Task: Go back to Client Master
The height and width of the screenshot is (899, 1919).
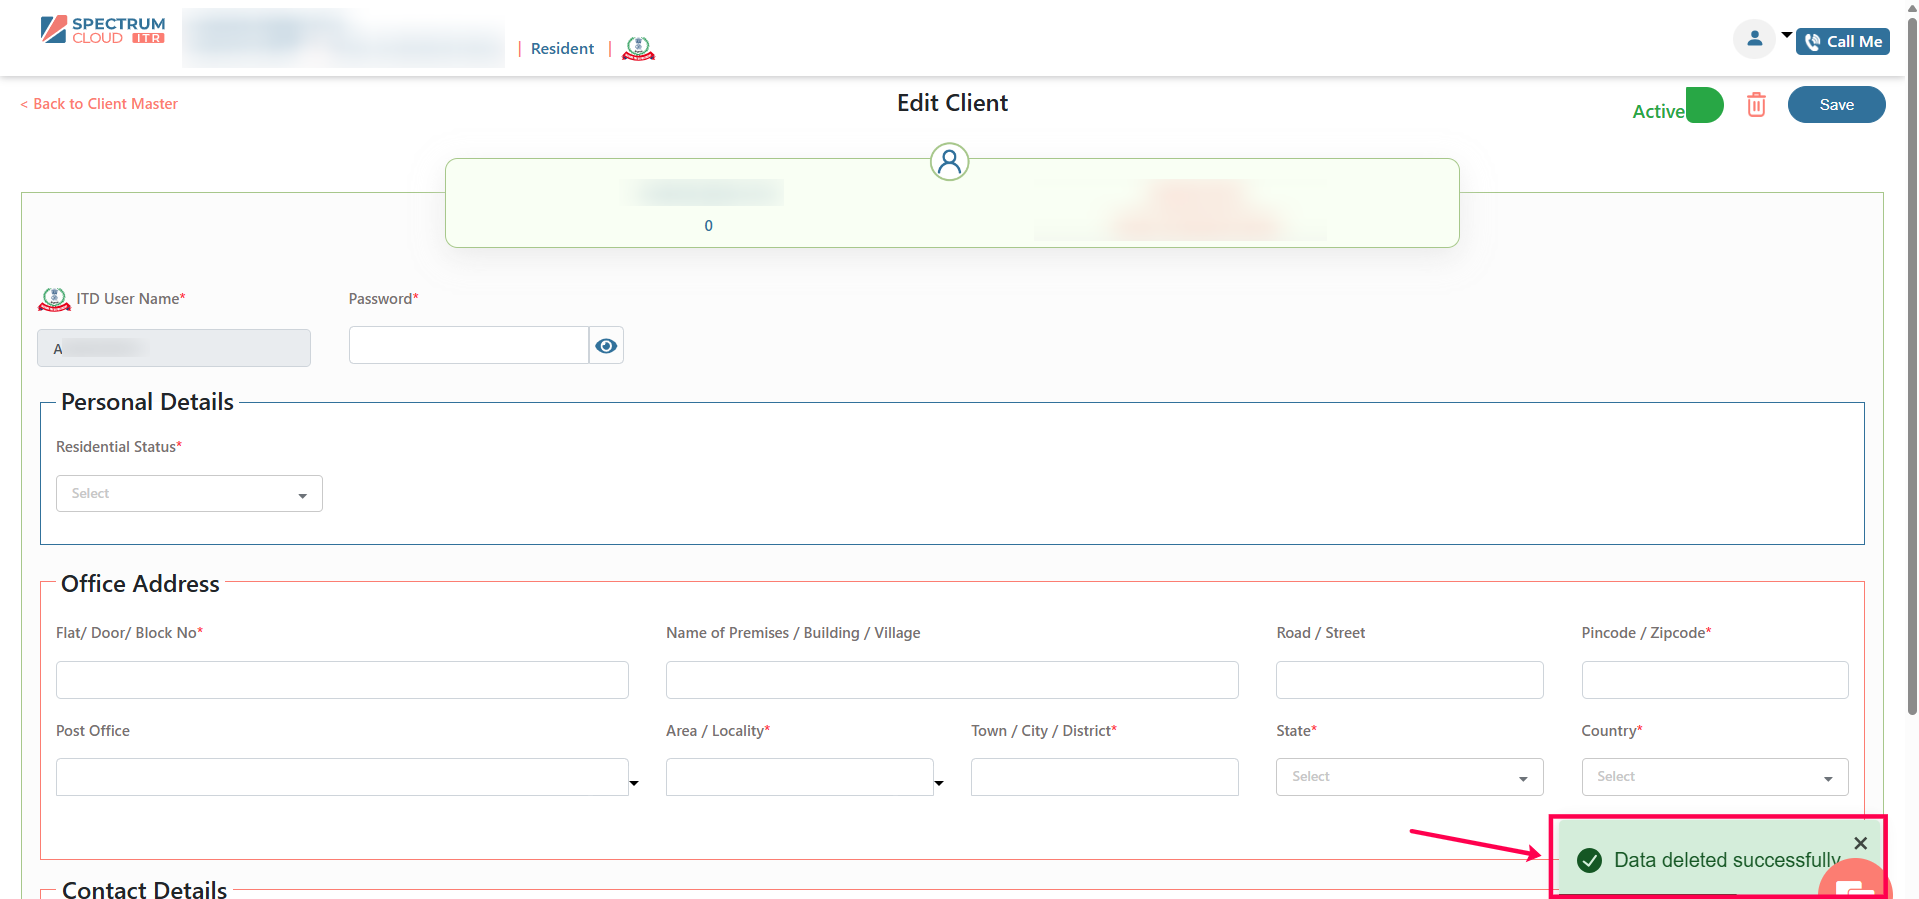Action: 99,104
